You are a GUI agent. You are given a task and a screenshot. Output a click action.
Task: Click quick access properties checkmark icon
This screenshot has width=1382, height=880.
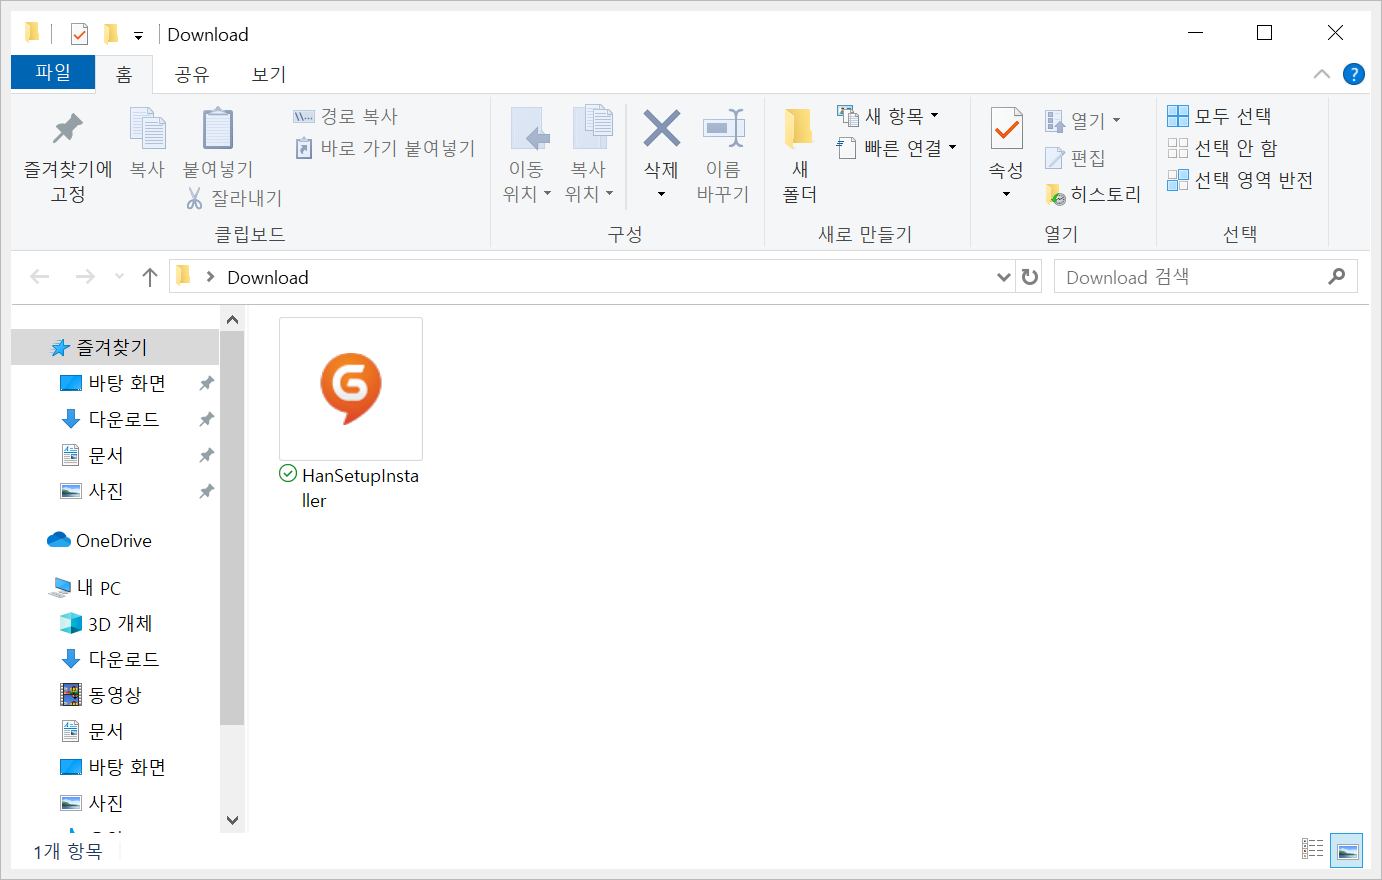(x=79, y=35)
